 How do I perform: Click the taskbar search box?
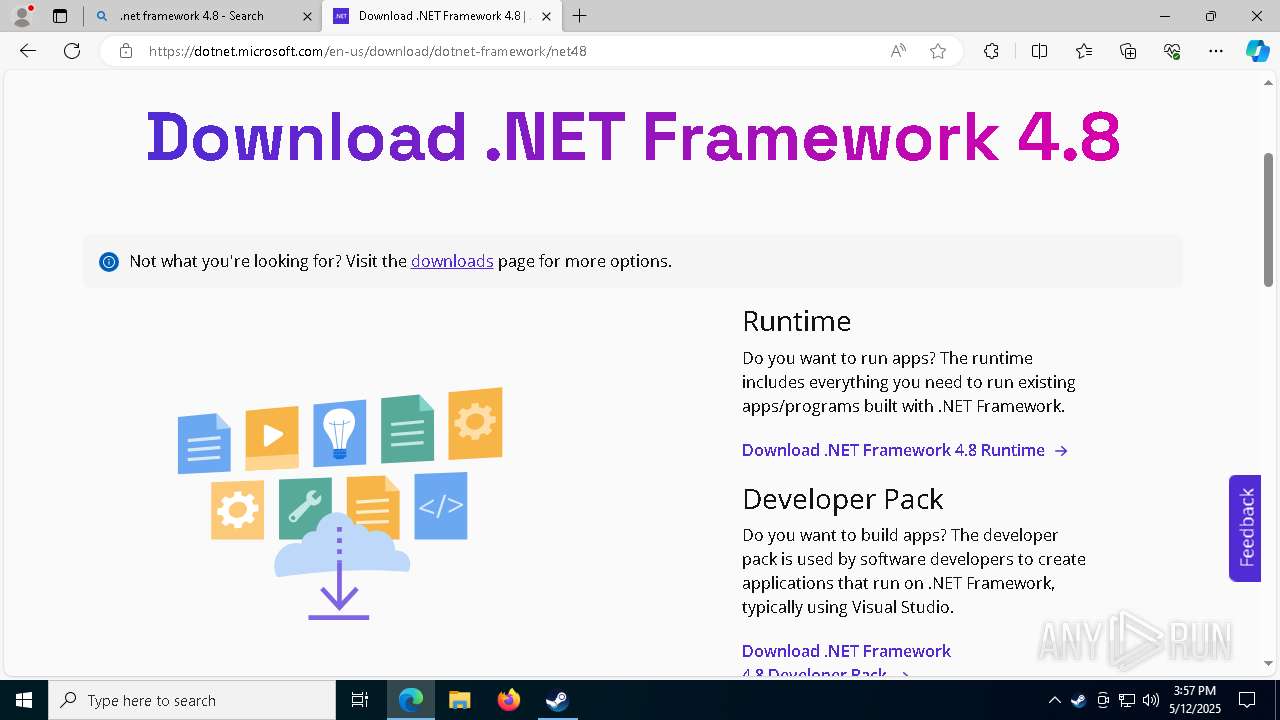[x=192, y=700]
